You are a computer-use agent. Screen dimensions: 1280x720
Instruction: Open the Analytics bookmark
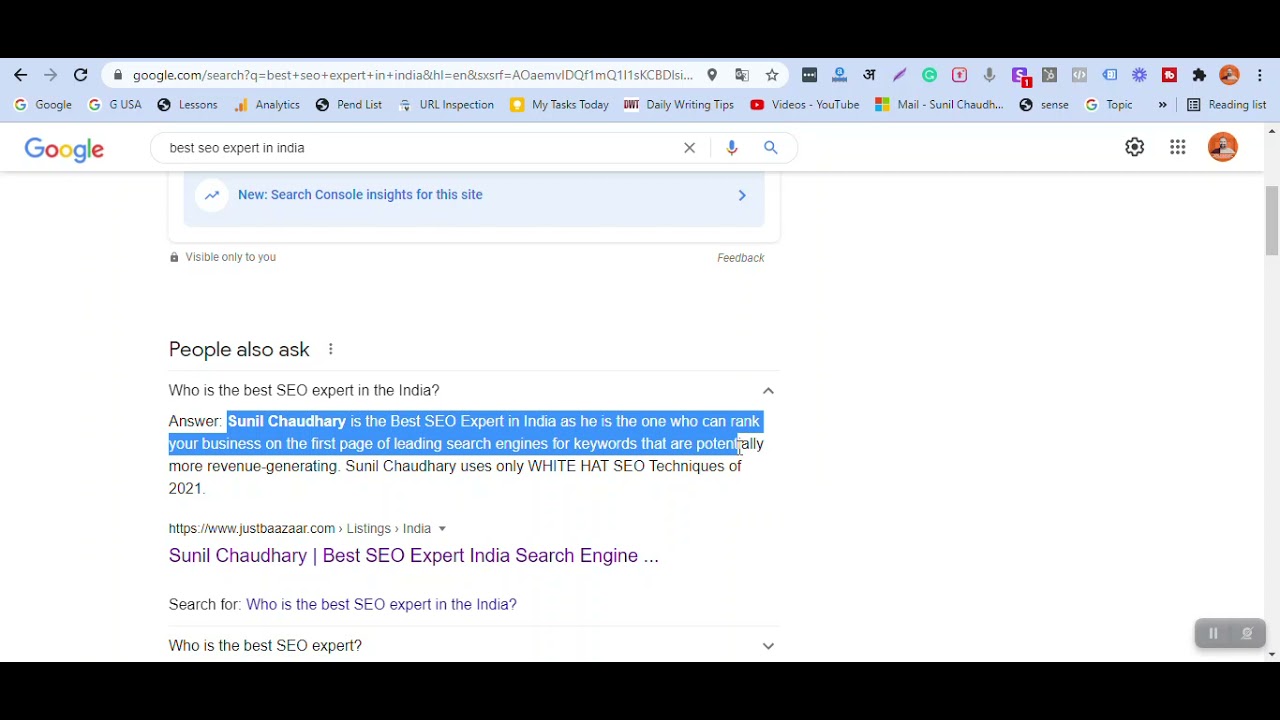(x=267, y=105)
